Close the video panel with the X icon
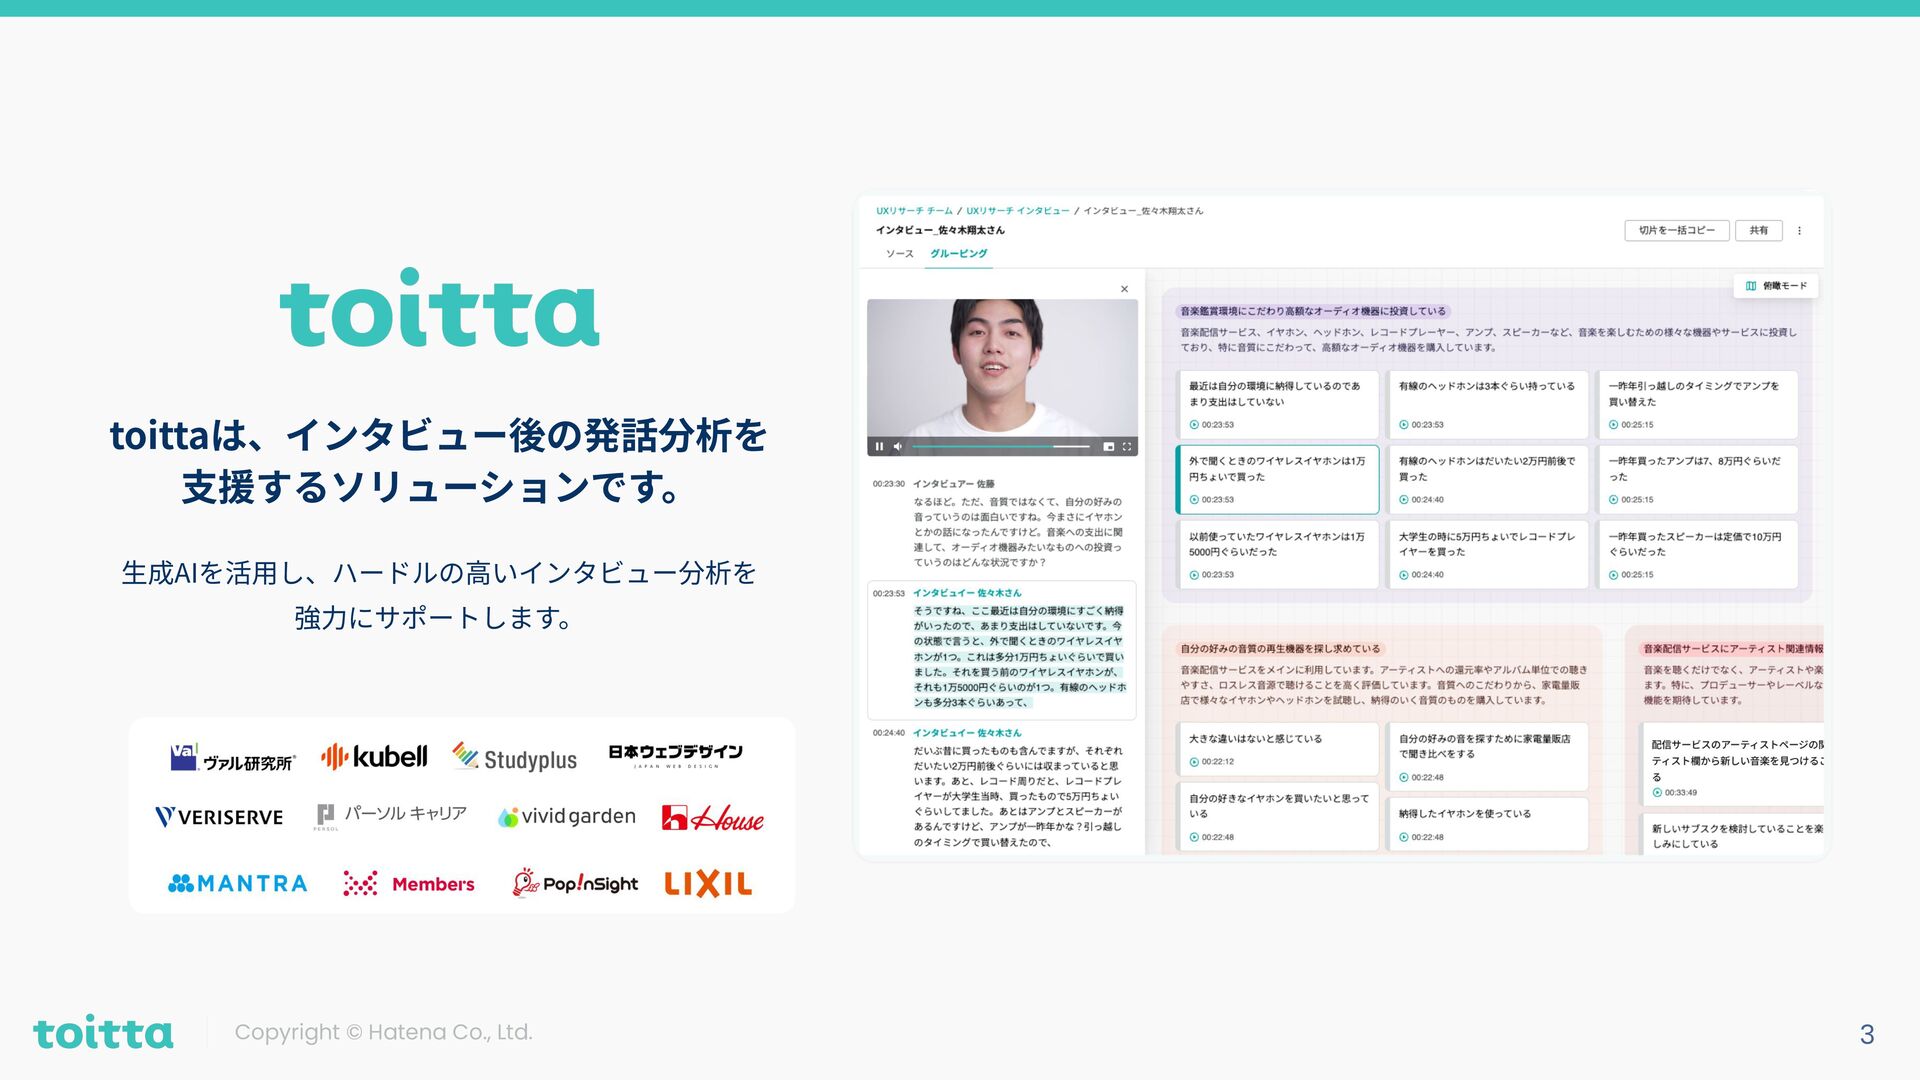This screenshot has width=1920, height=1080. (1124, 289)
